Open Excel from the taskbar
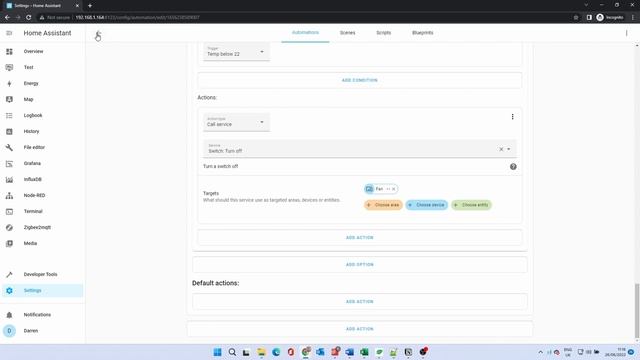This screenshot has height=360, width=640. pyautogui.click(x=364, y=352)
